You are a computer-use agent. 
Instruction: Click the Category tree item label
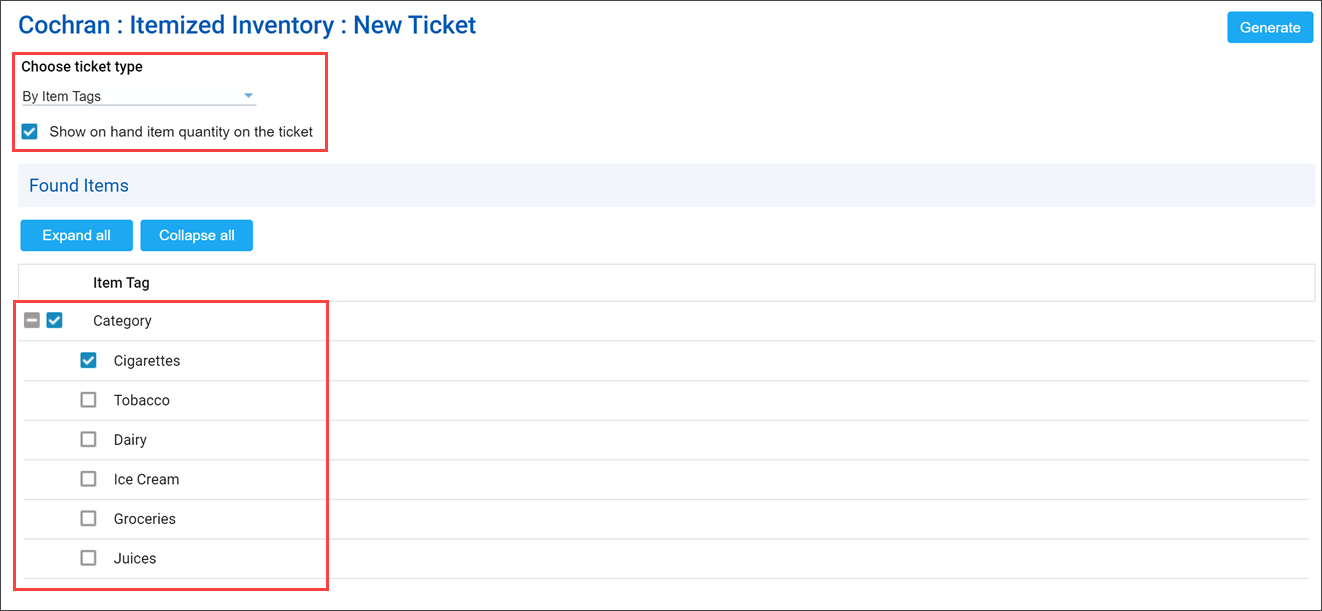pyautogui.click(x=122, y=320)
